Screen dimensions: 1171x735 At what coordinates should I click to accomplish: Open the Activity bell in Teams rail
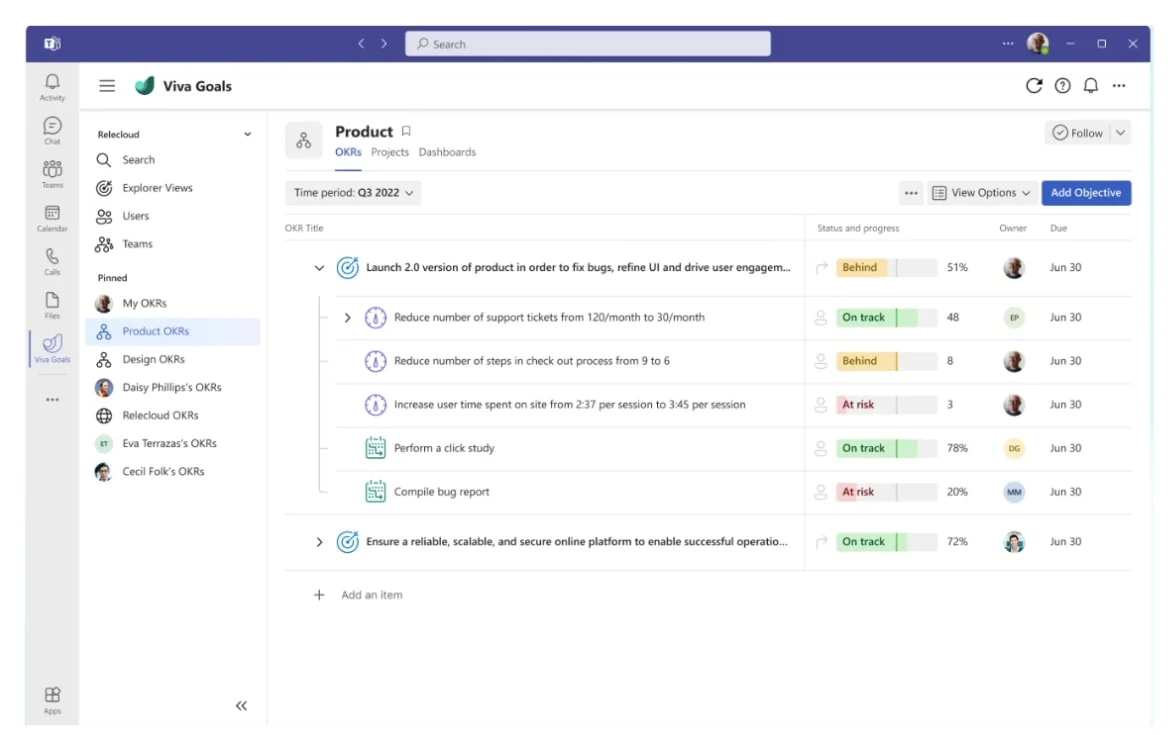(52, 87)
